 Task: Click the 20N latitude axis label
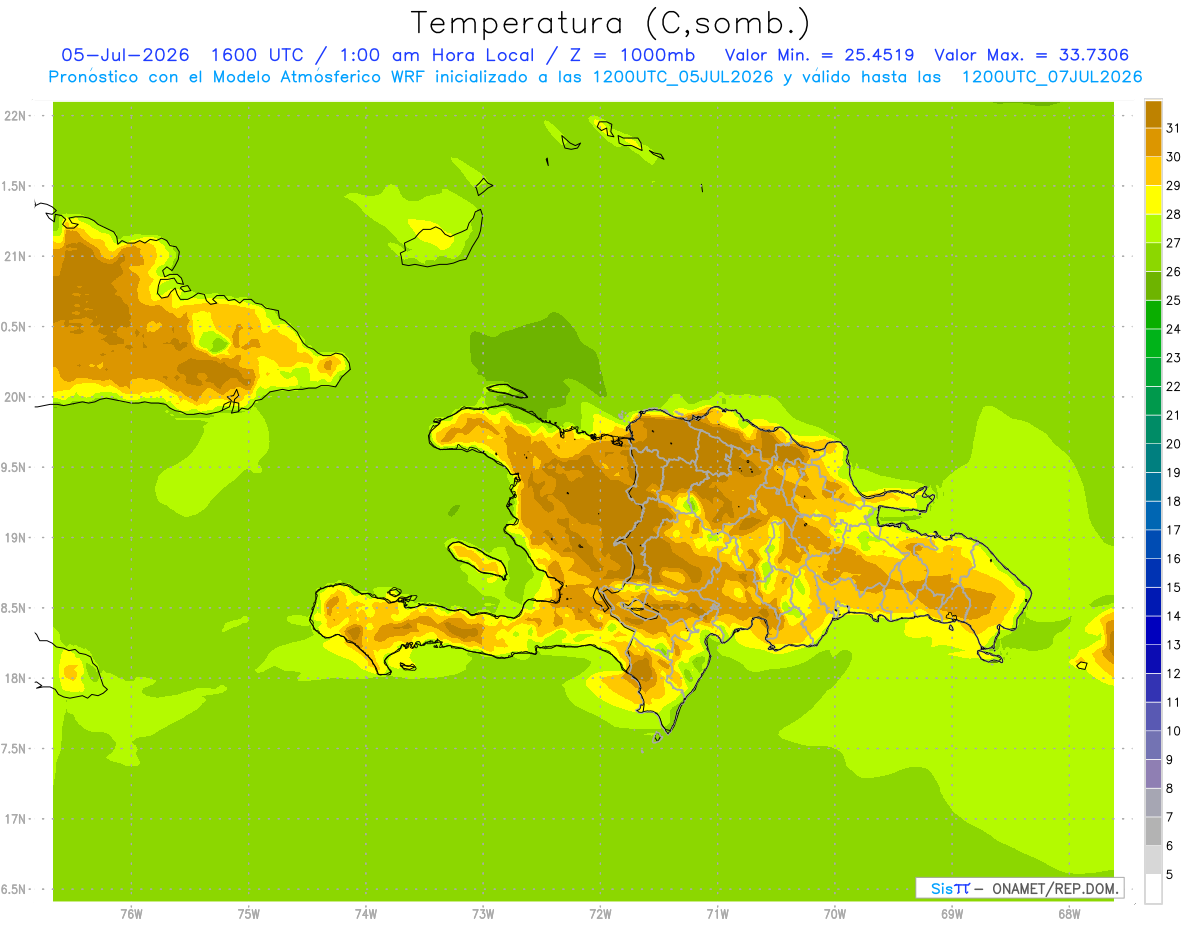(16, 397)
